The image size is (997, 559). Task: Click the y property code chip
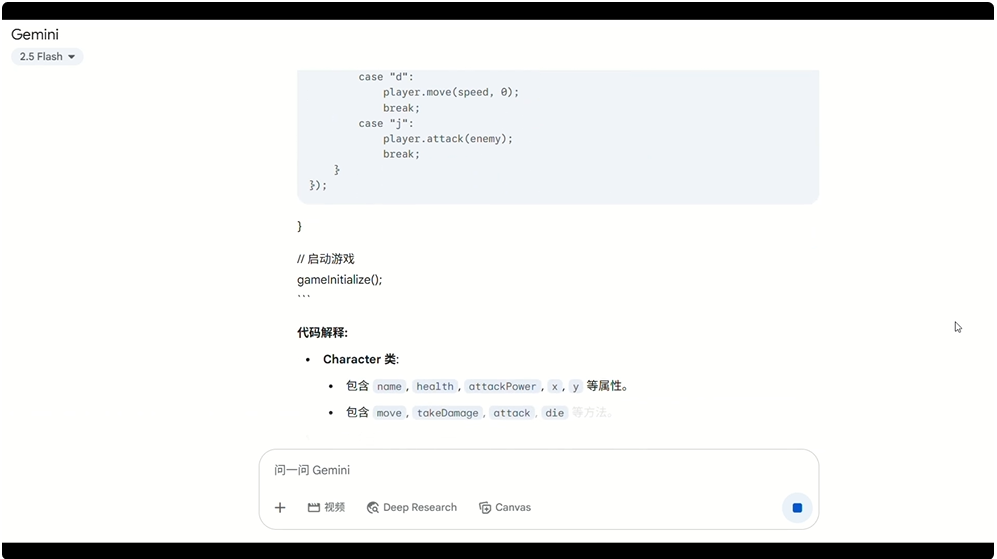tap(575, 386)
